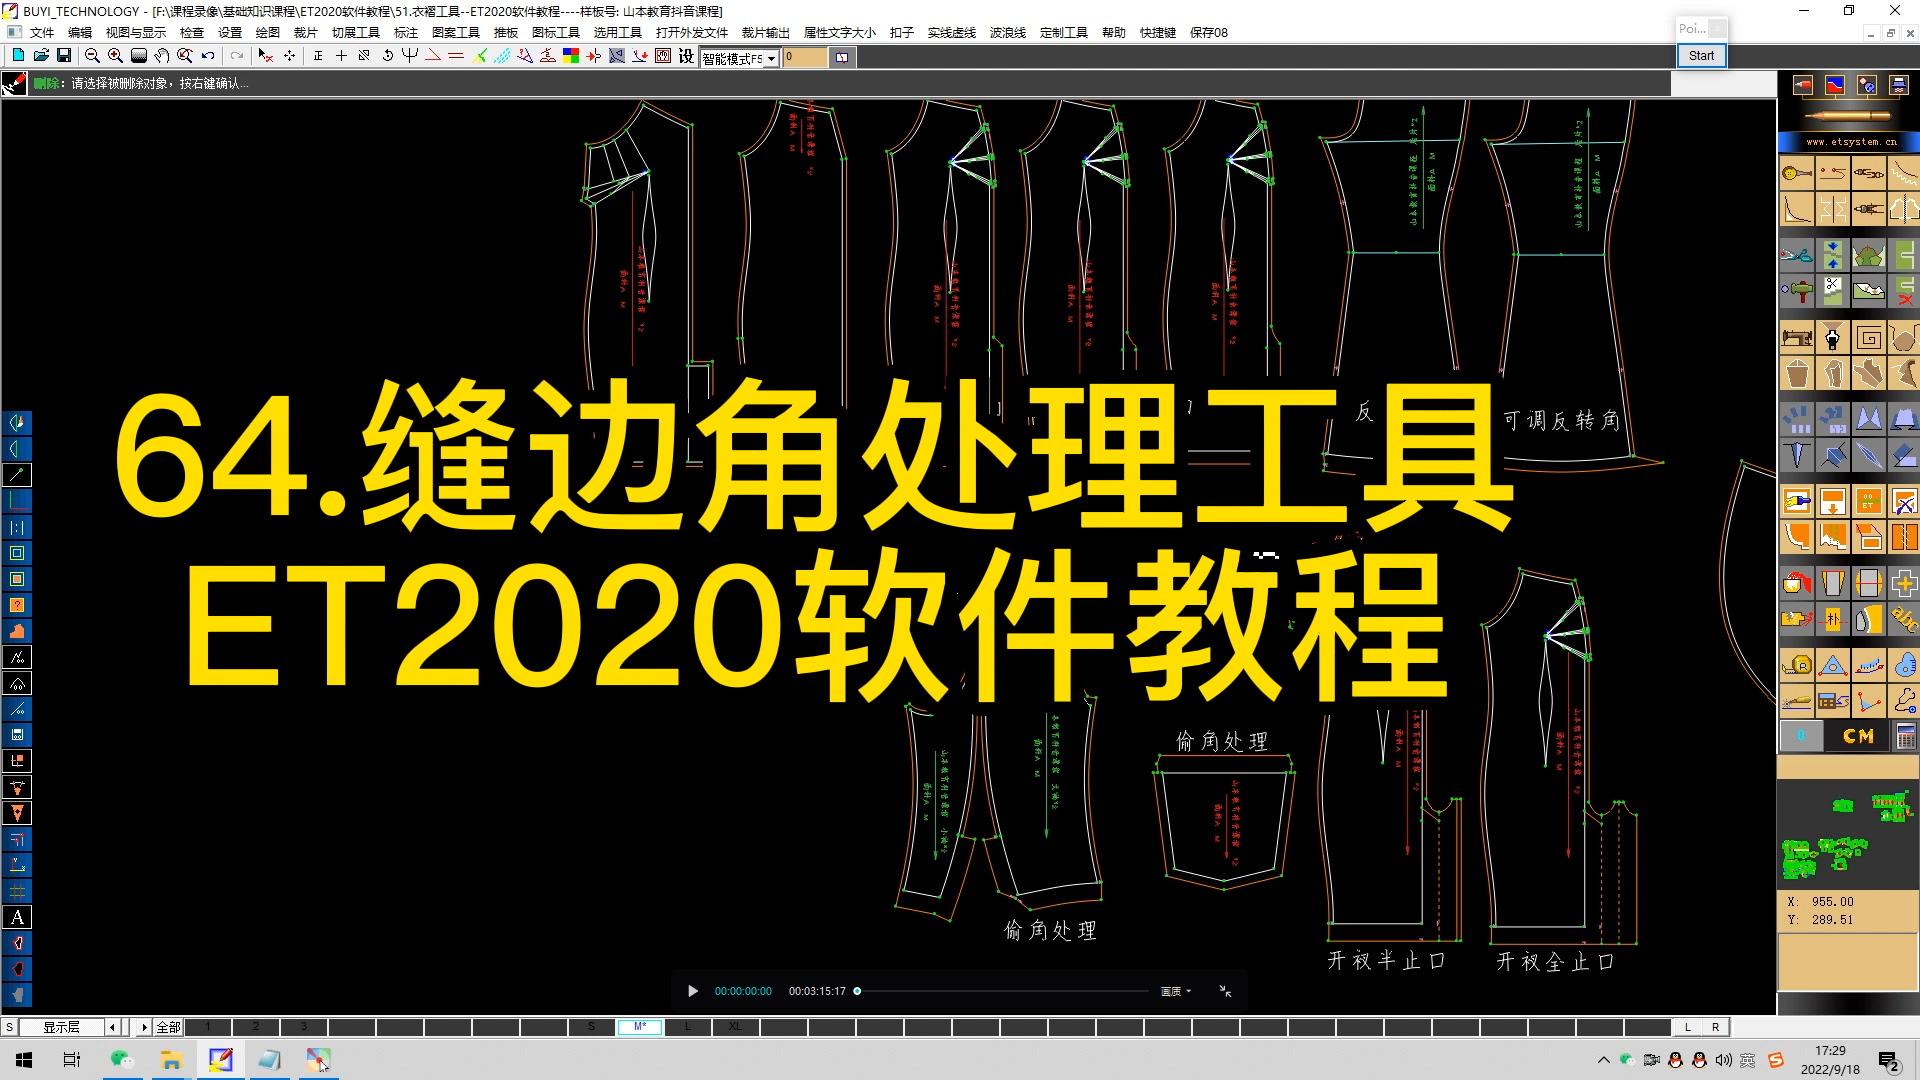Click the L button at bar end
The image size is (1920, 1080).
[x=1688, y=1027]
